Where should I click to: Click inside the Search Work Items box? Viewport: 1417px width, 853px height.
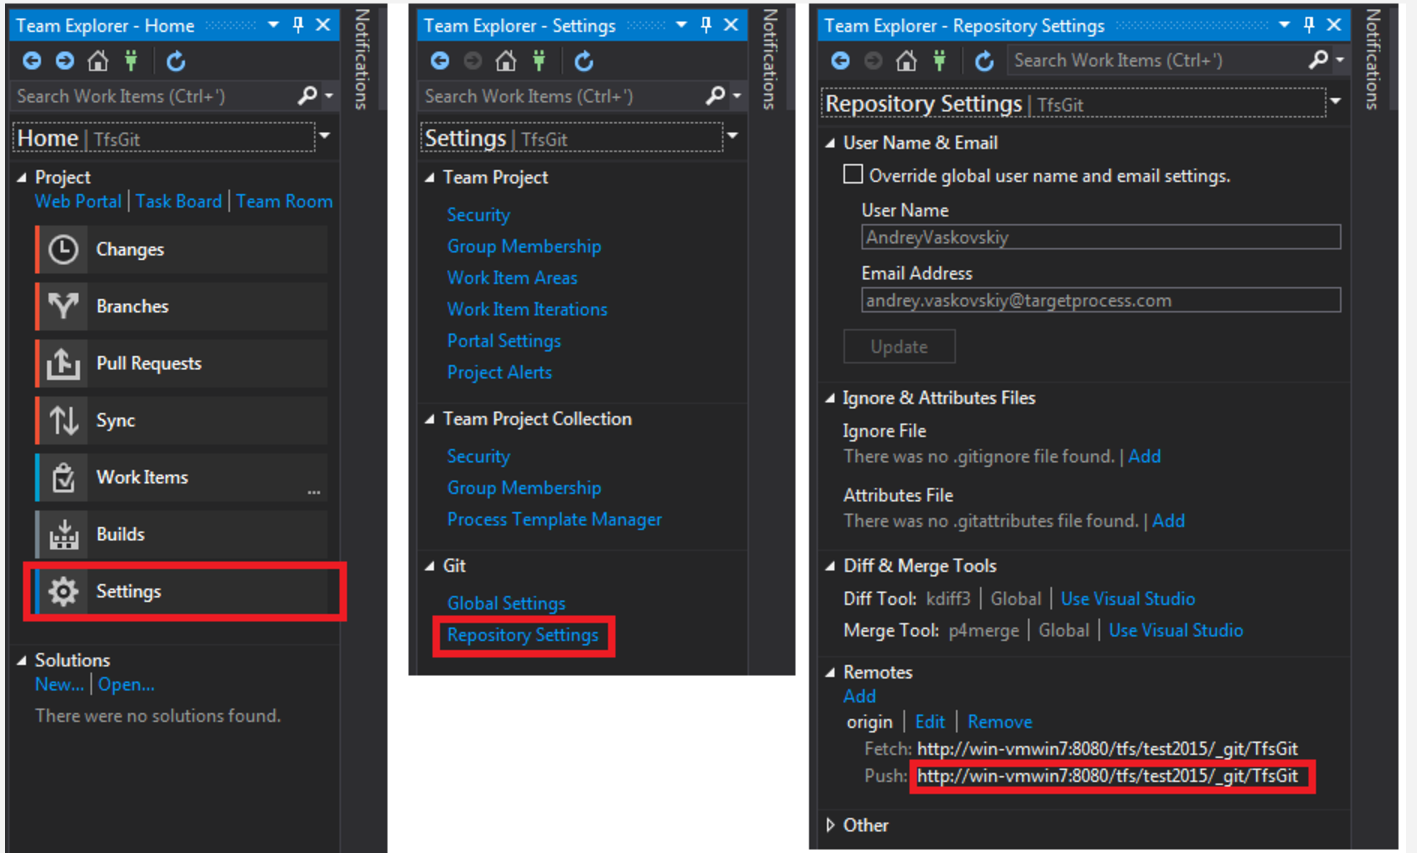coord(140,96)
